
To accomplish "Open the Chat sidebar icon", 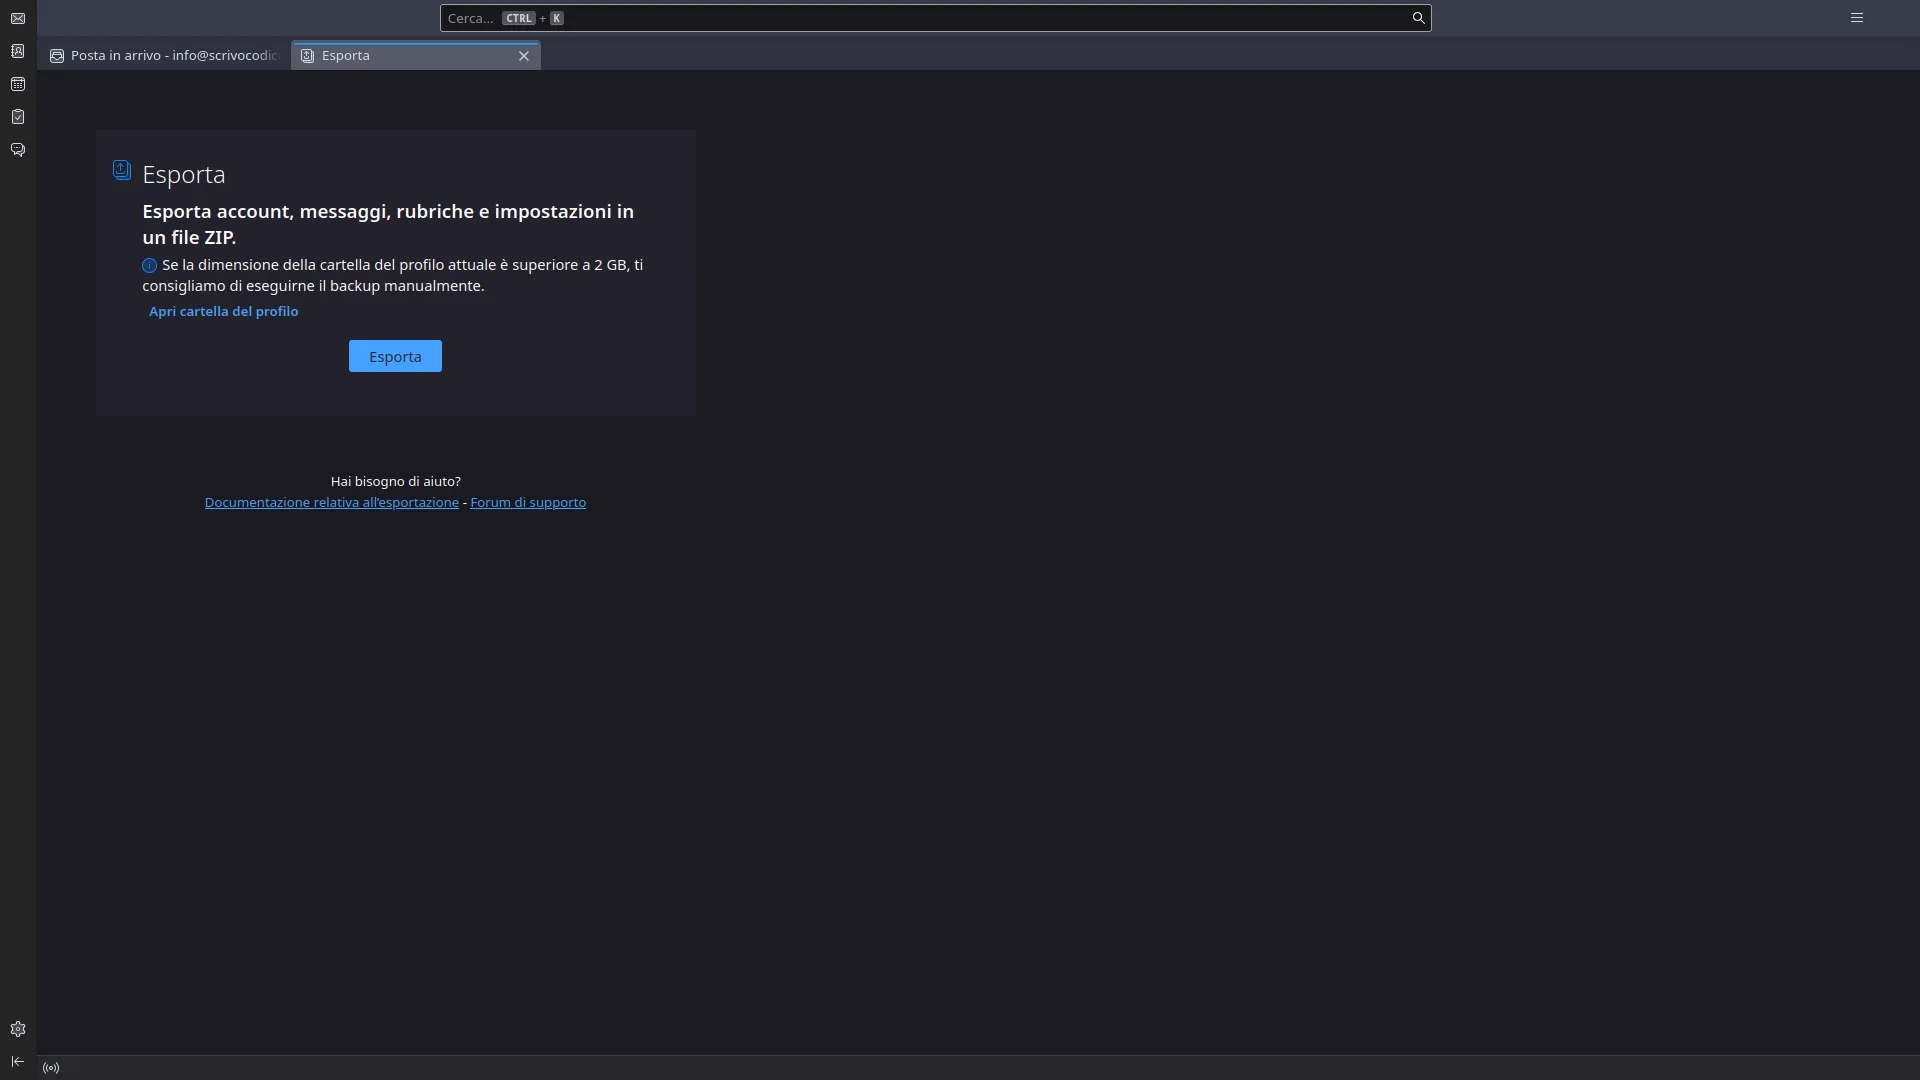I will pos(18,150).
